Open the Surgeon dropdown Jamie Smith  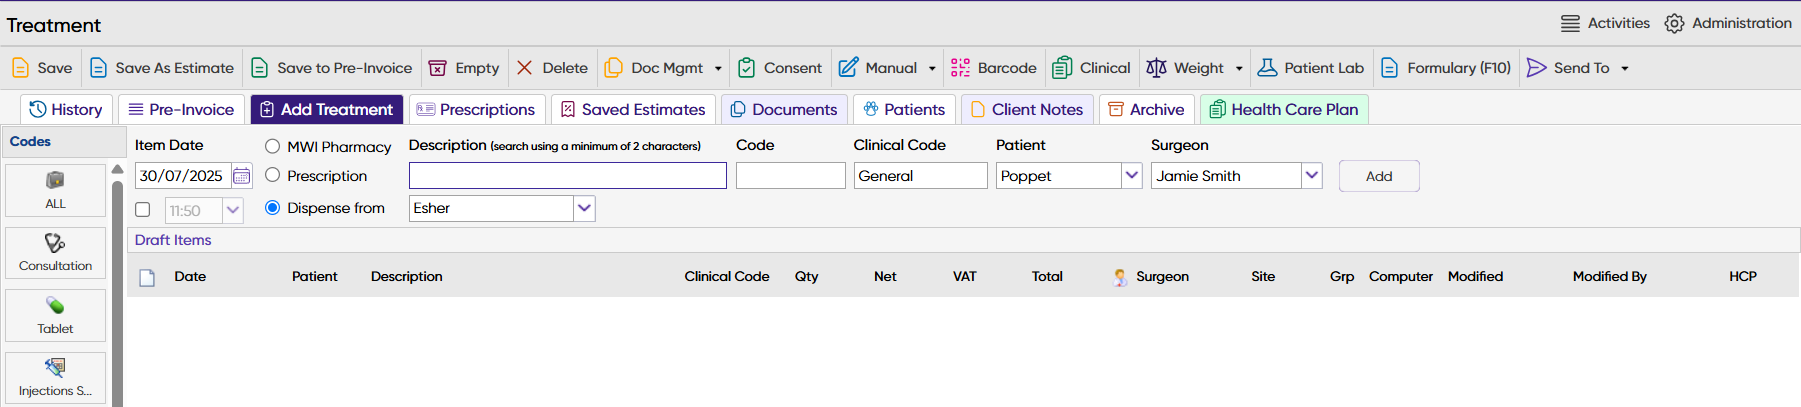click(1312, 176)
